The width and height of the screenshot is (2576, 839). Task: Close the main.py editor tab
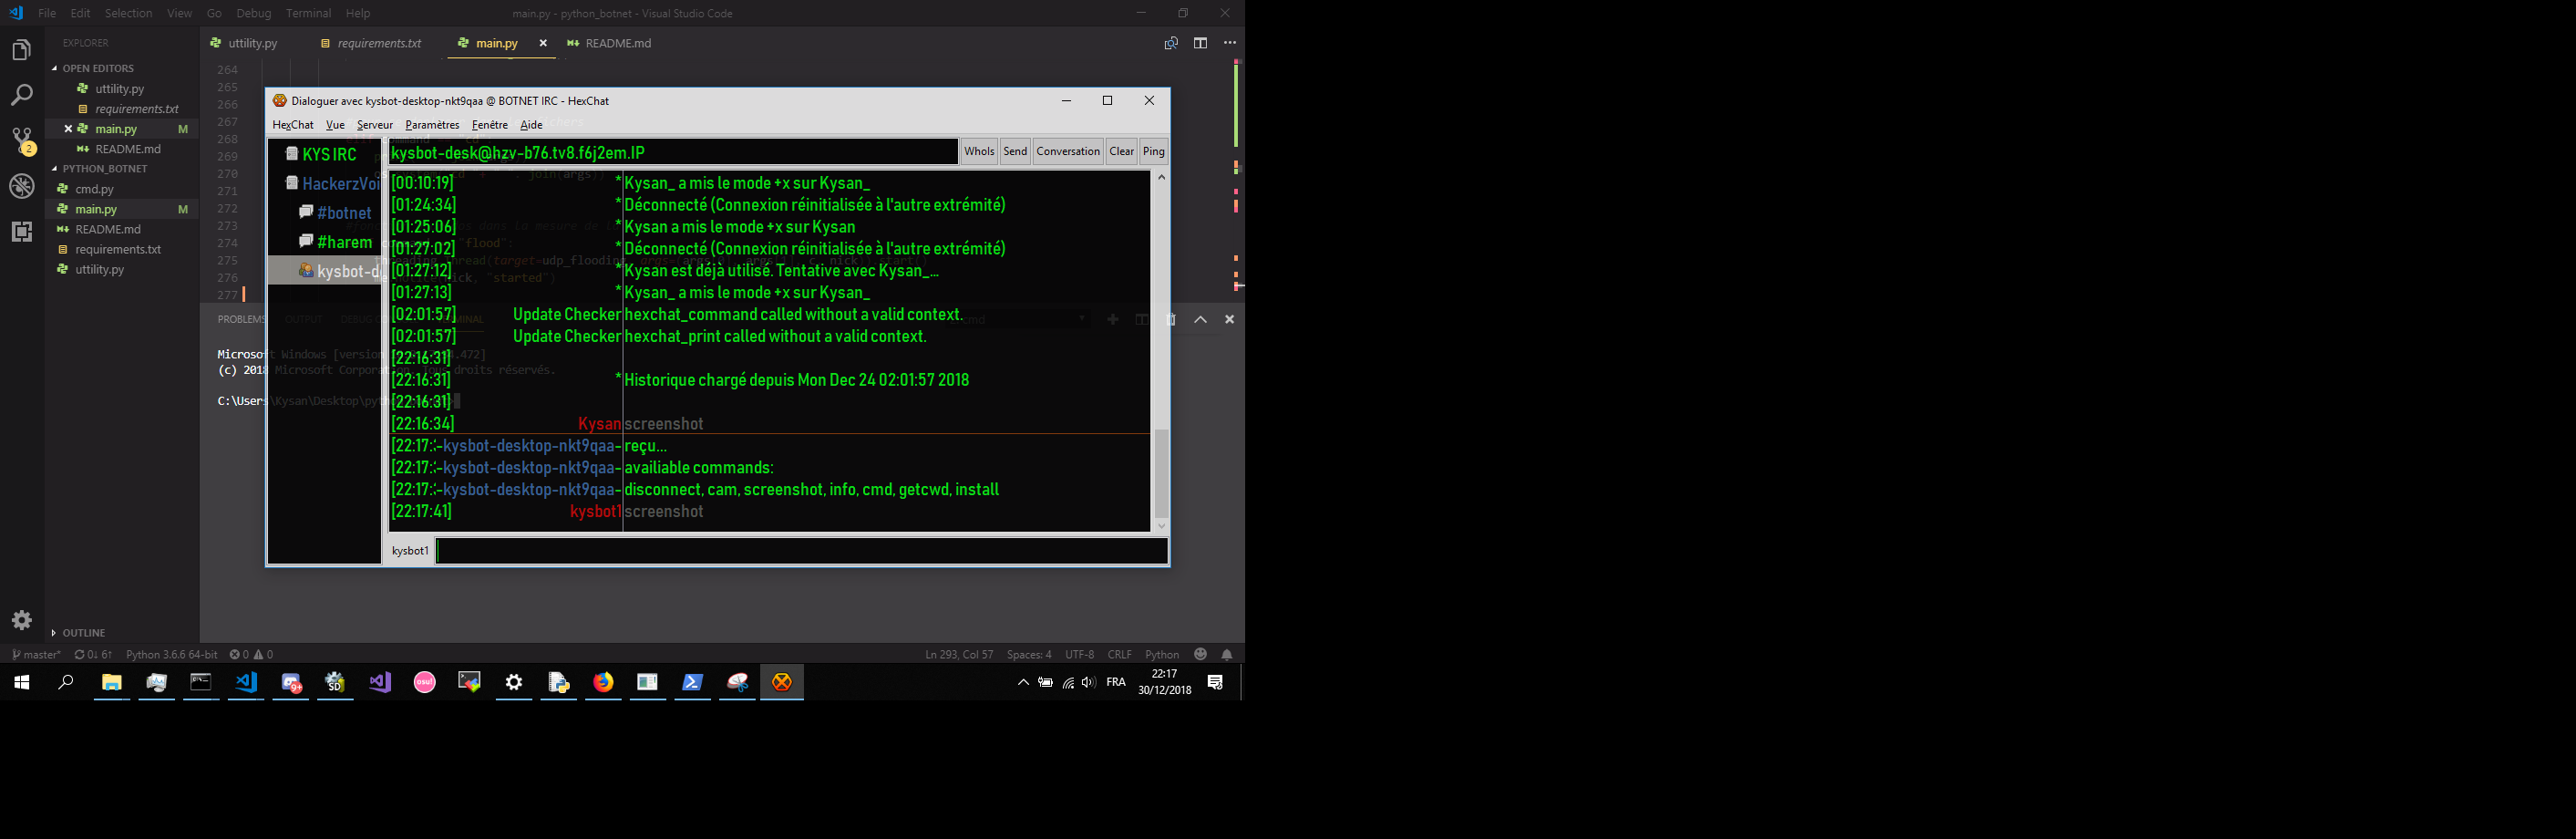point(543,43)
